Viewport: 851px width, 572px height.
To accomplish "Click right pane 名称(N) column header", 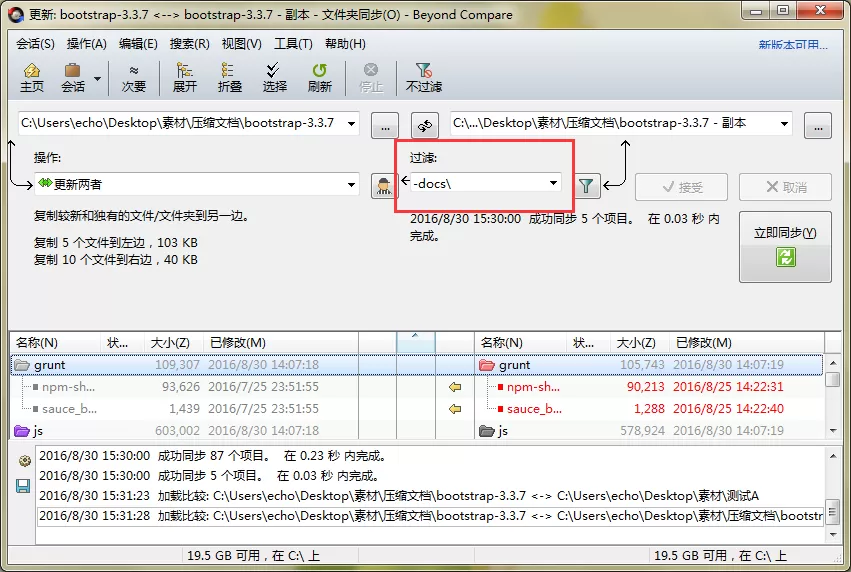I will 521,343.
